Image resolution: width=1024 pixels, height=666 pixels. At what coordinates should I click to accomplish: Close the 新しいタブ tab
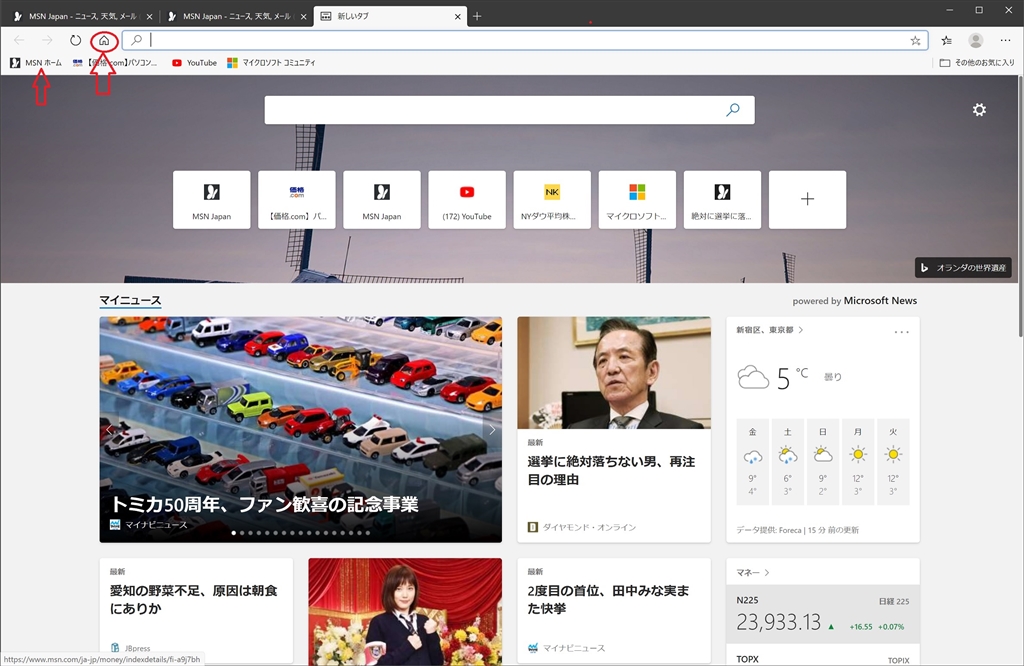point(457,16)
